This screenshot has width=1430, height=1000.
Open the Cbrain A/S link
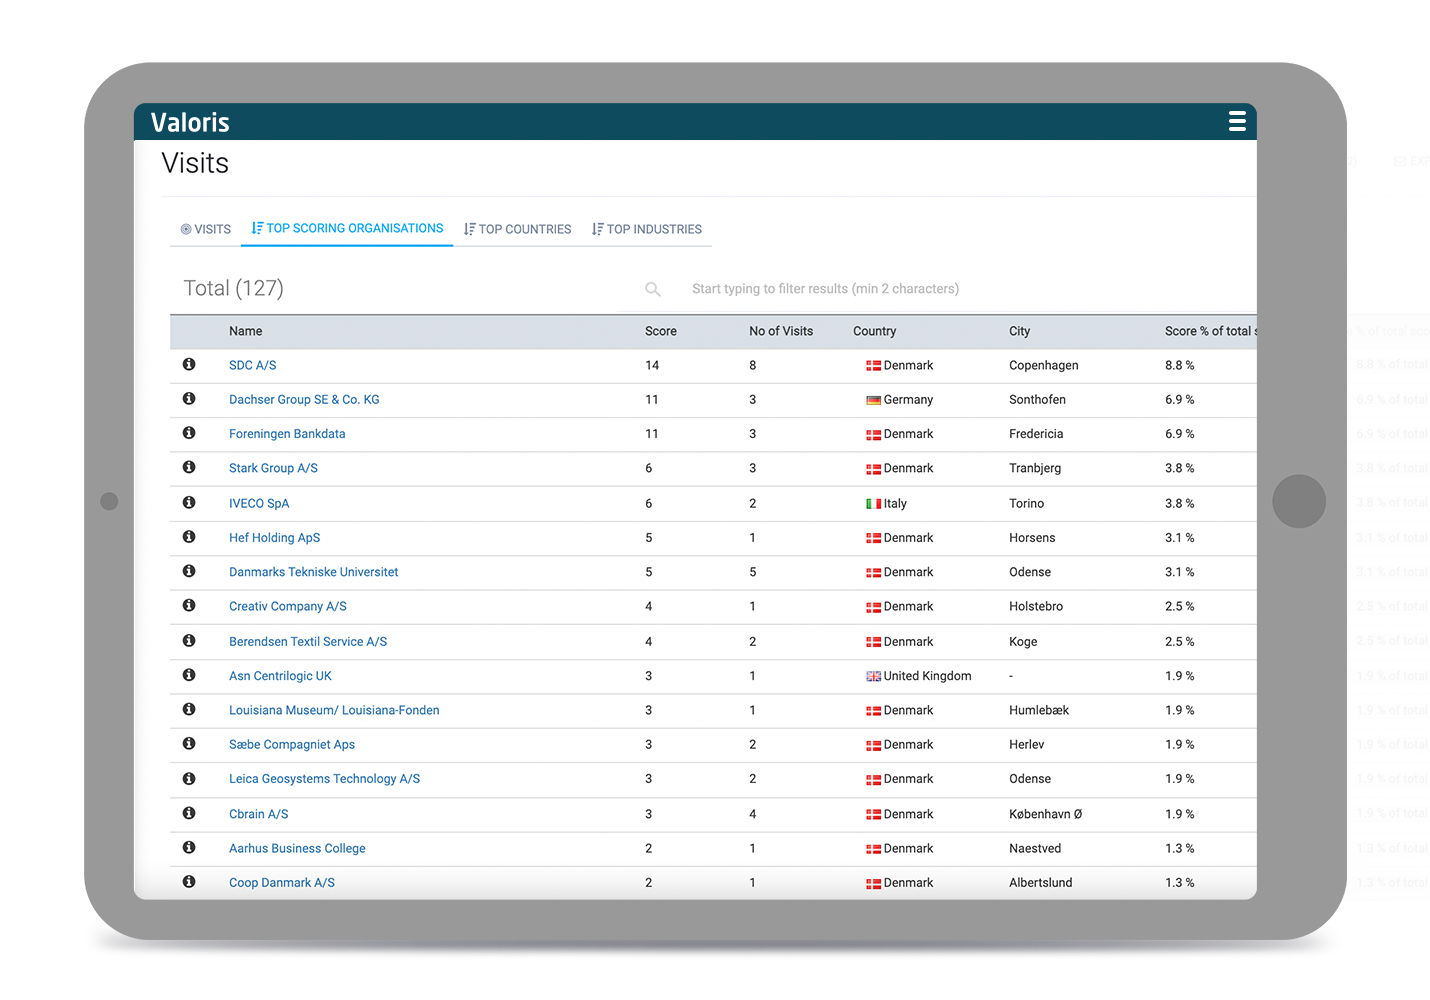pos(258,814)
